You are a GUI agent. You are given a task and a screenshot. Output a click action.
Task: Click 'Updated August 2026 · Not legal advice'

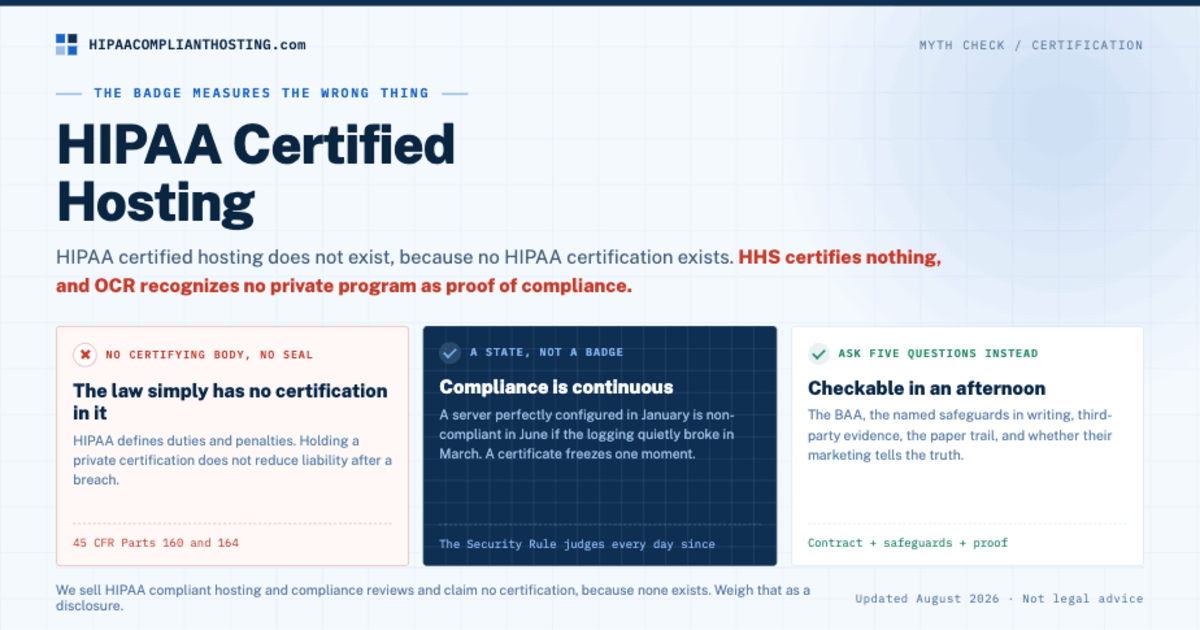(999, 599)
